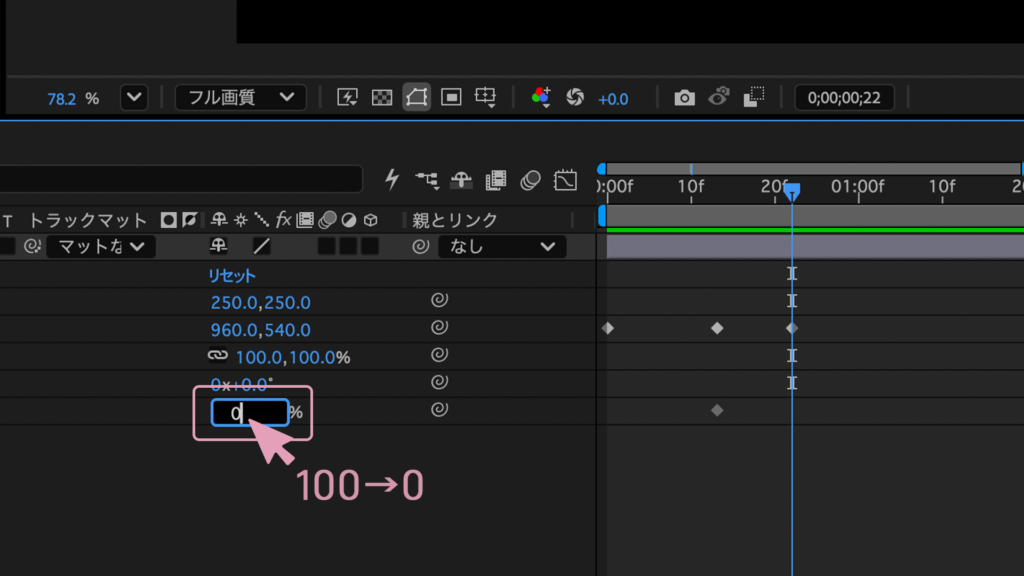Click anchor point row pick whip
Viewport: 1024px width, 576px height.
click(x=440, y=300)
